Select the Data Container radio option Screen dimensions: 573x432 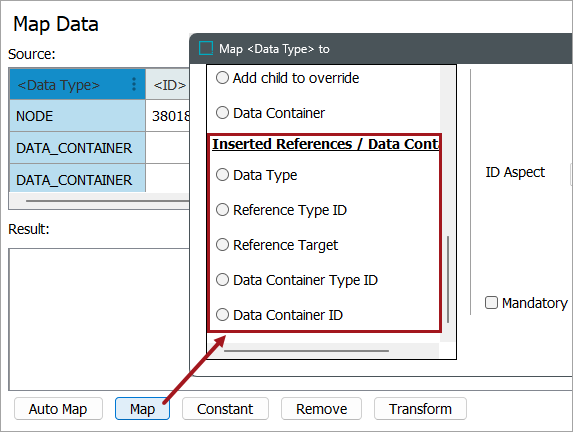click(x=222, y=113)
